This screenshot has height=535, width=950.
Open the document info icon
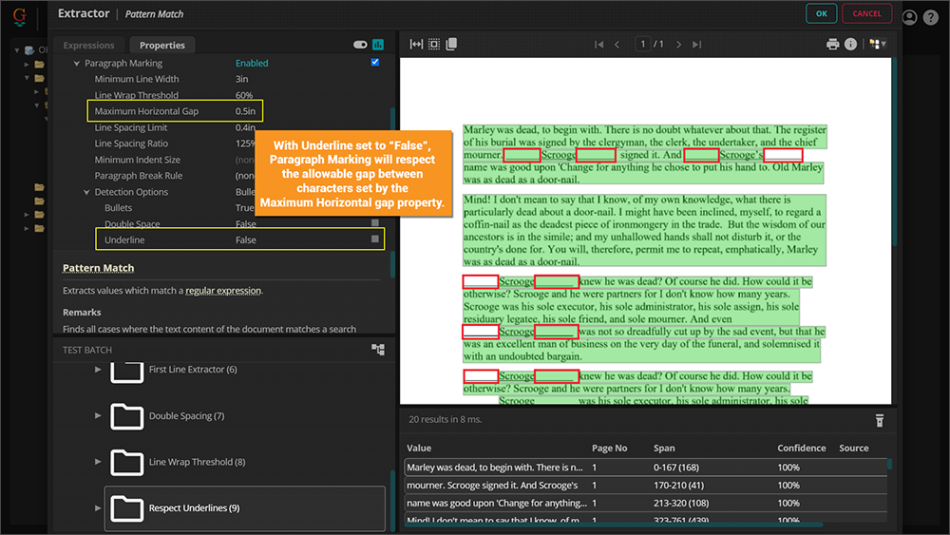(x=851, y=44)
